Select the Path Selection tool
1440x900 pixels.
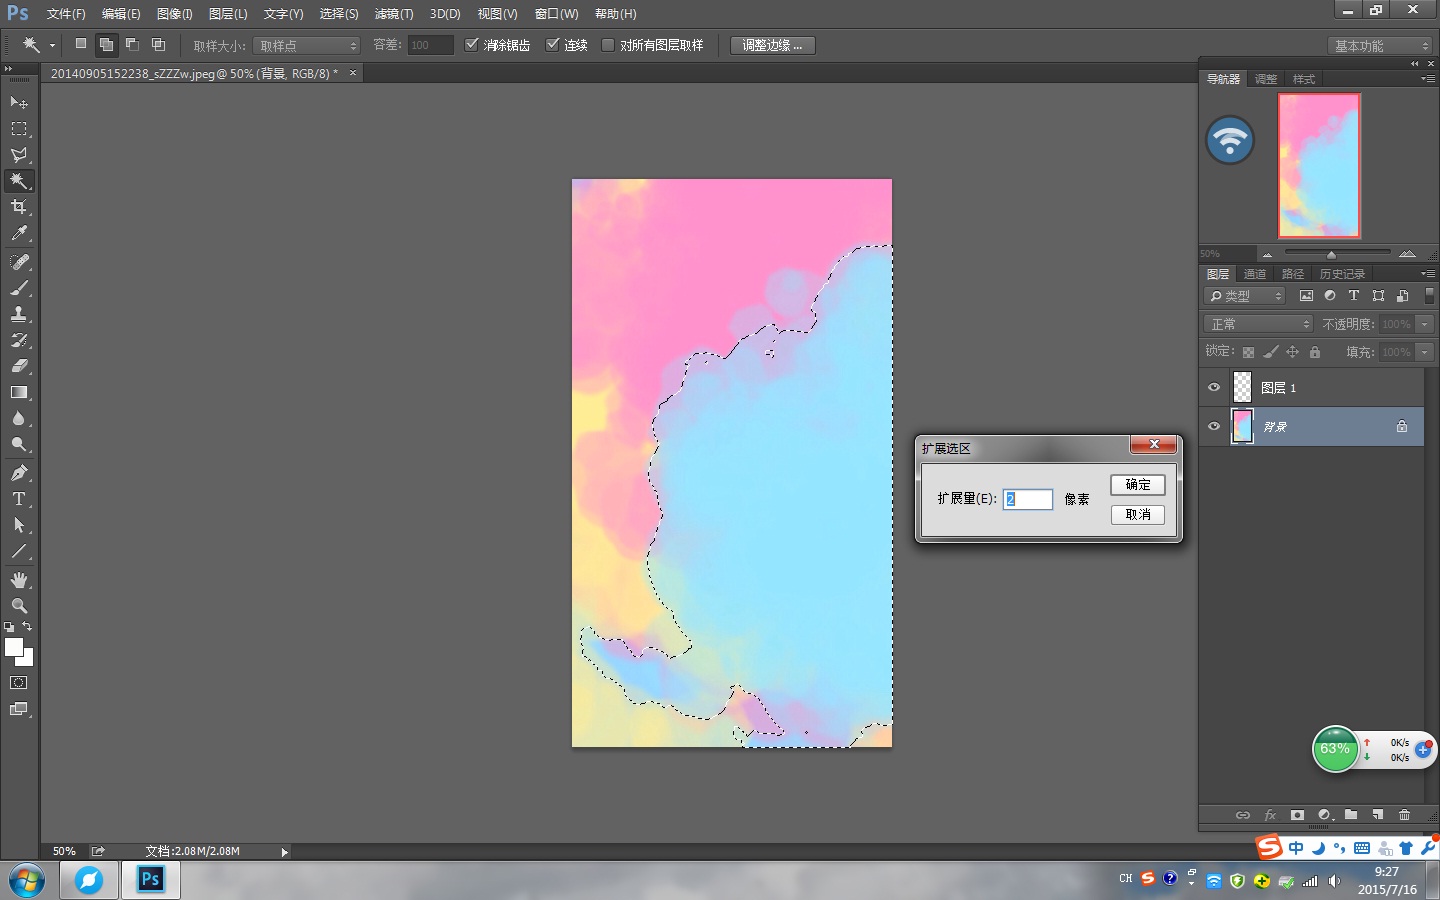(19, 525)
